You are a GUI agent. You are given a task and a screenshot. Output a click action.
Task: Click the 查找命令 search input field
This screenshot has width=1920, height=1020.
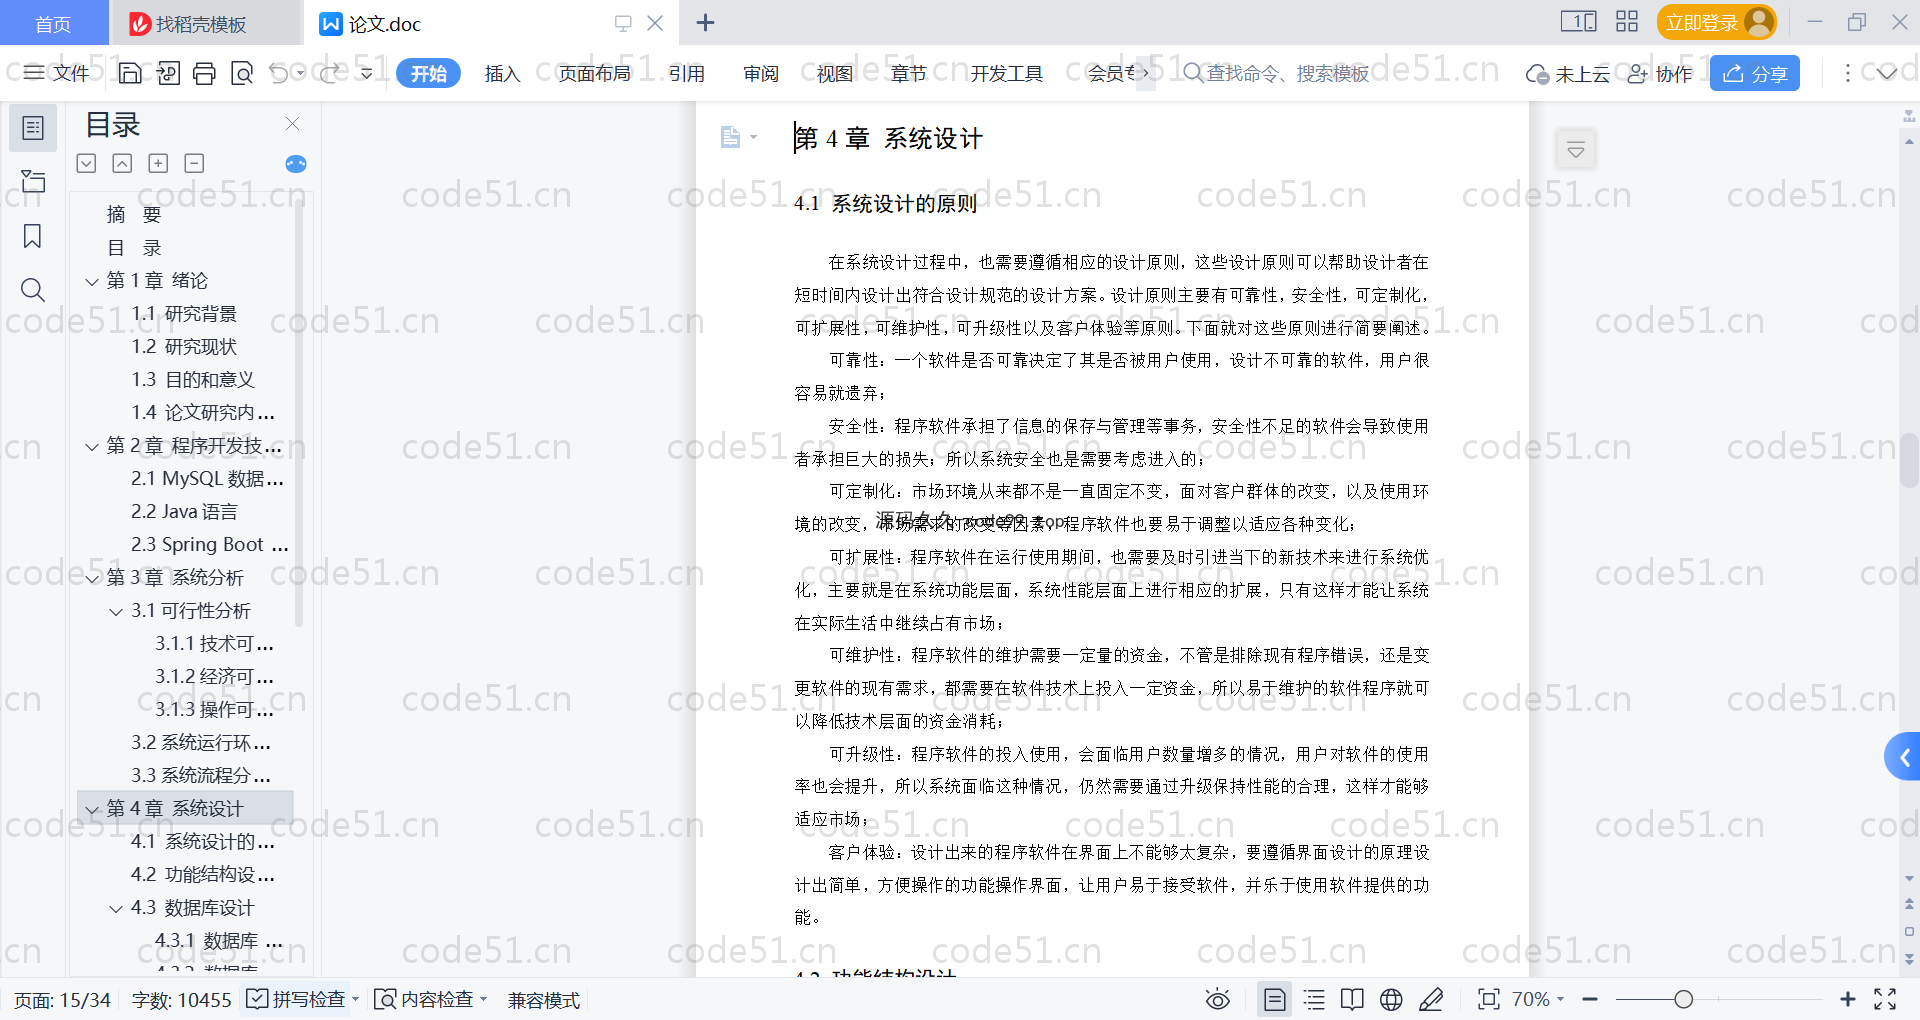coord(1288,73)
